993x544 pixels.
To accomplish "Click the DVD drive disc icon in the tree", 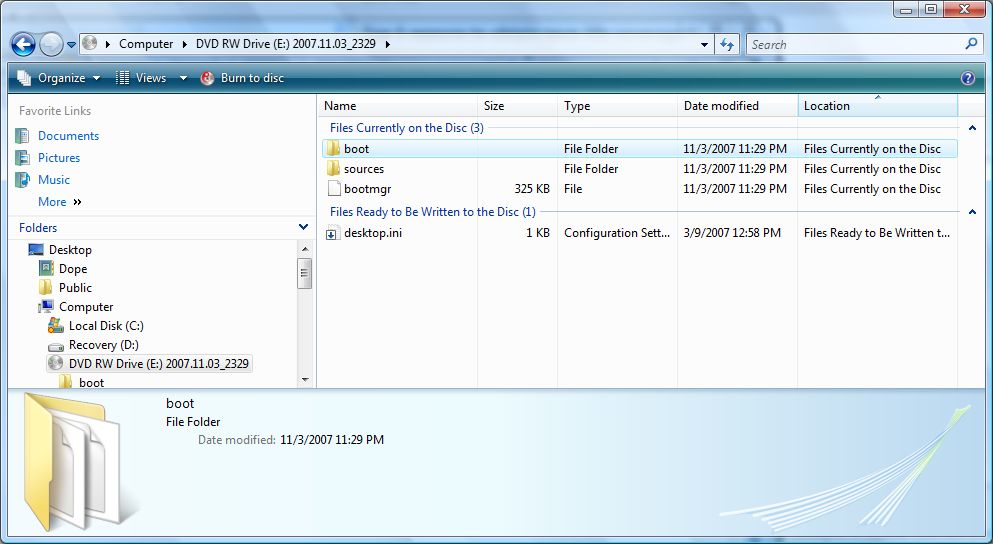I will [x=56, y=364].
